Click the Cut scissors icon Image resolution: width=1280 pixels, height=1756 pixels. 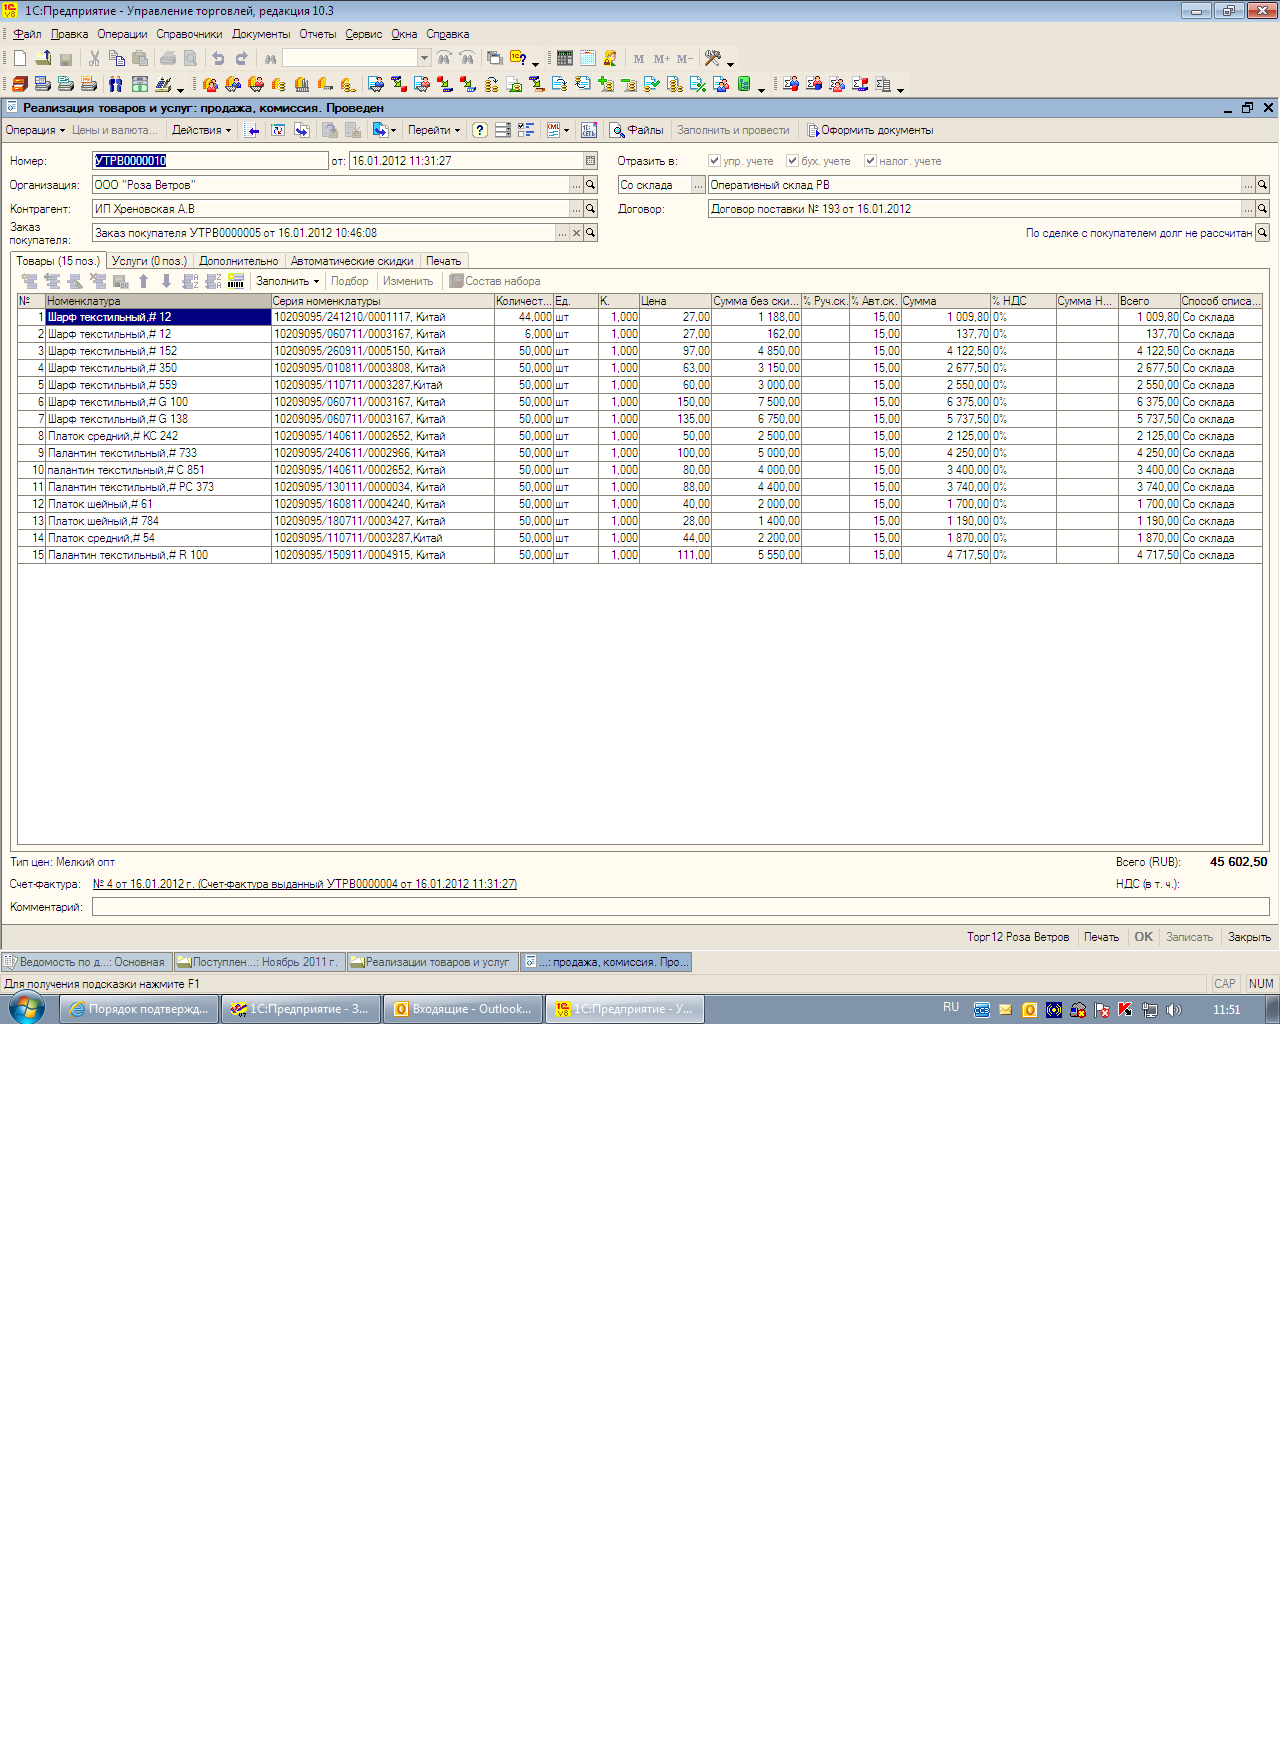click(94, 59)
